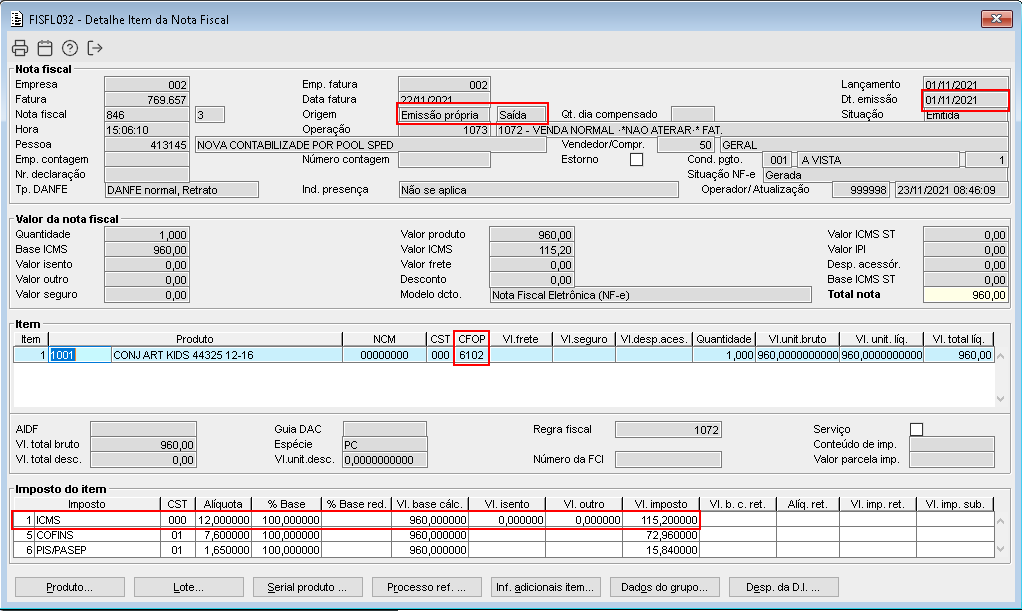Toggle the Estorno checkbox

[x=636, y=160]
